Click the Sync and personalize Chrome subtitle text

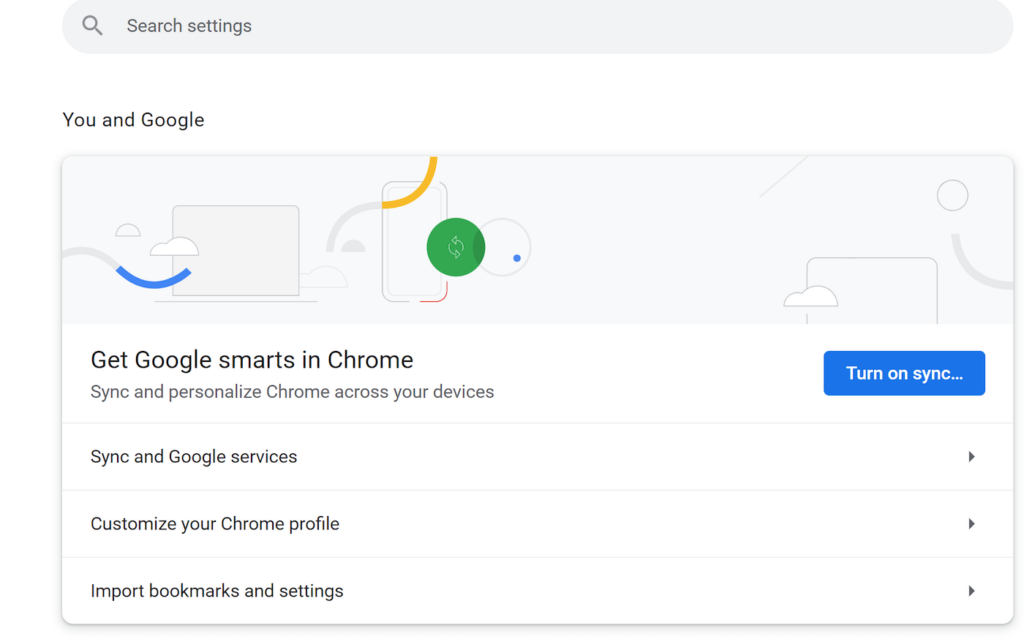(292, 391)
